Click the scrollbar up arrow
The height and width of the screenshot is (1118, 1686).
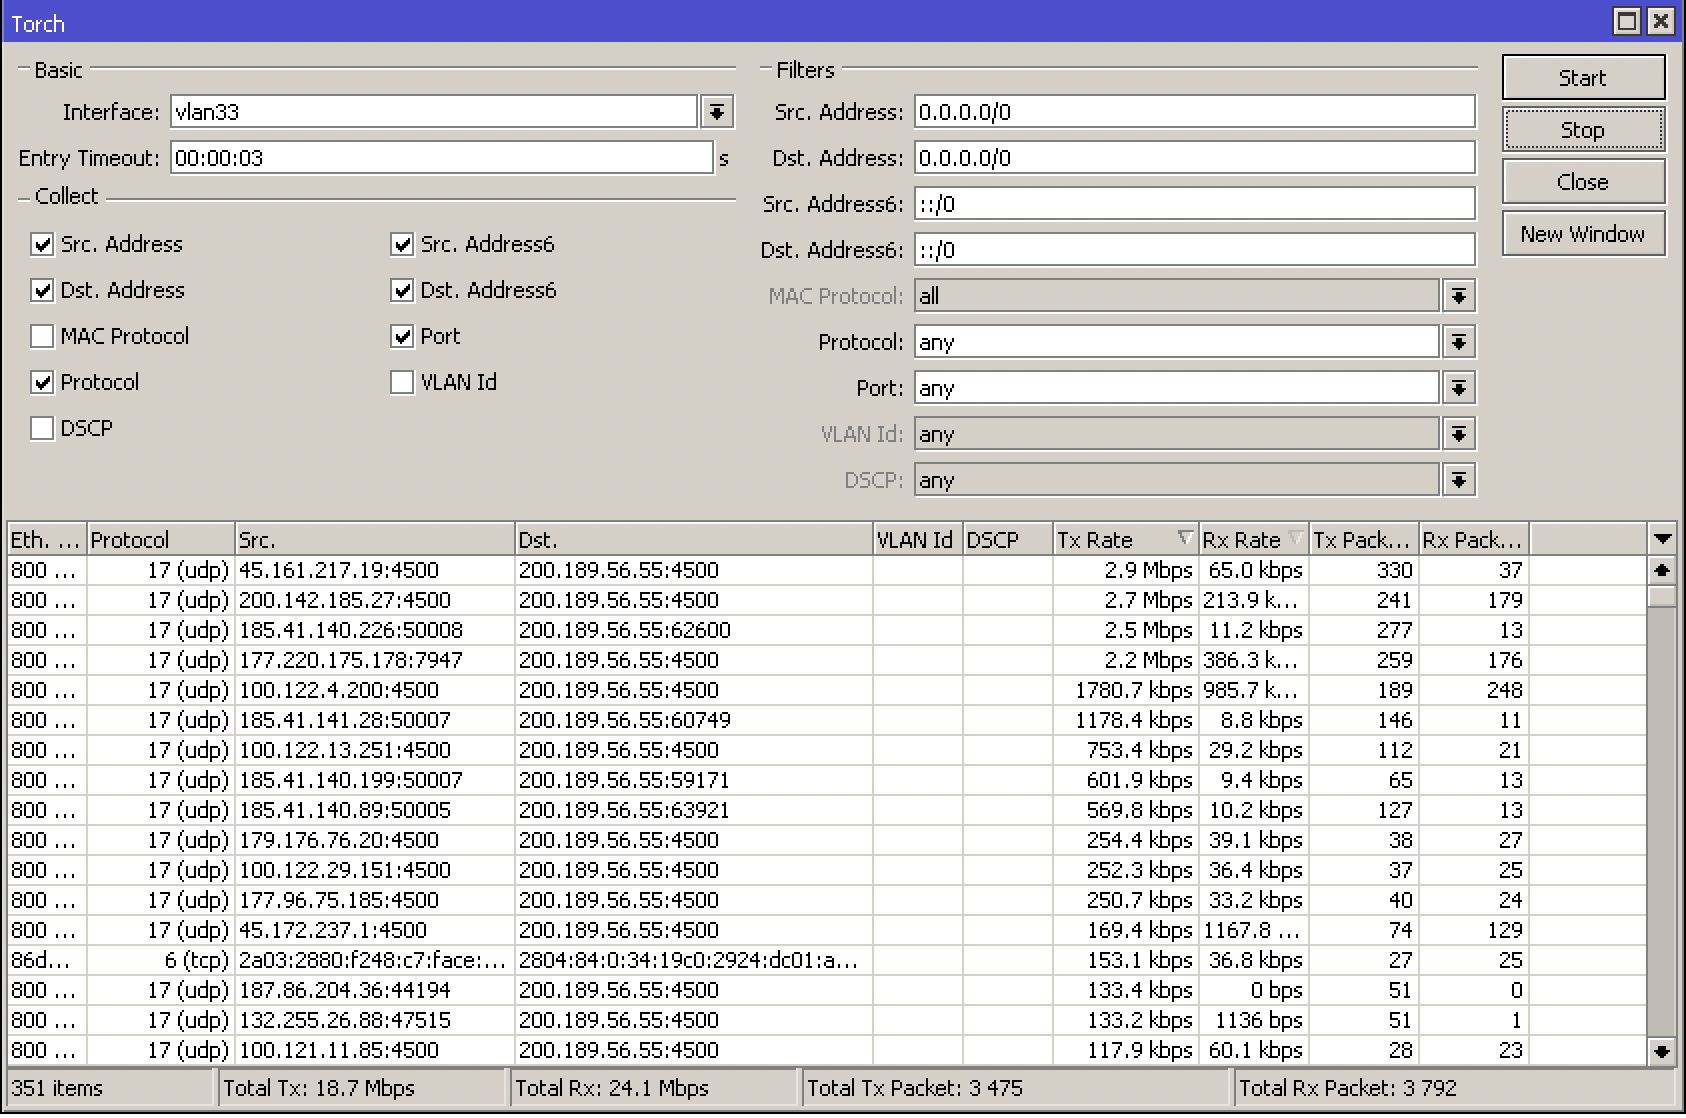[x=1662, y=570]
